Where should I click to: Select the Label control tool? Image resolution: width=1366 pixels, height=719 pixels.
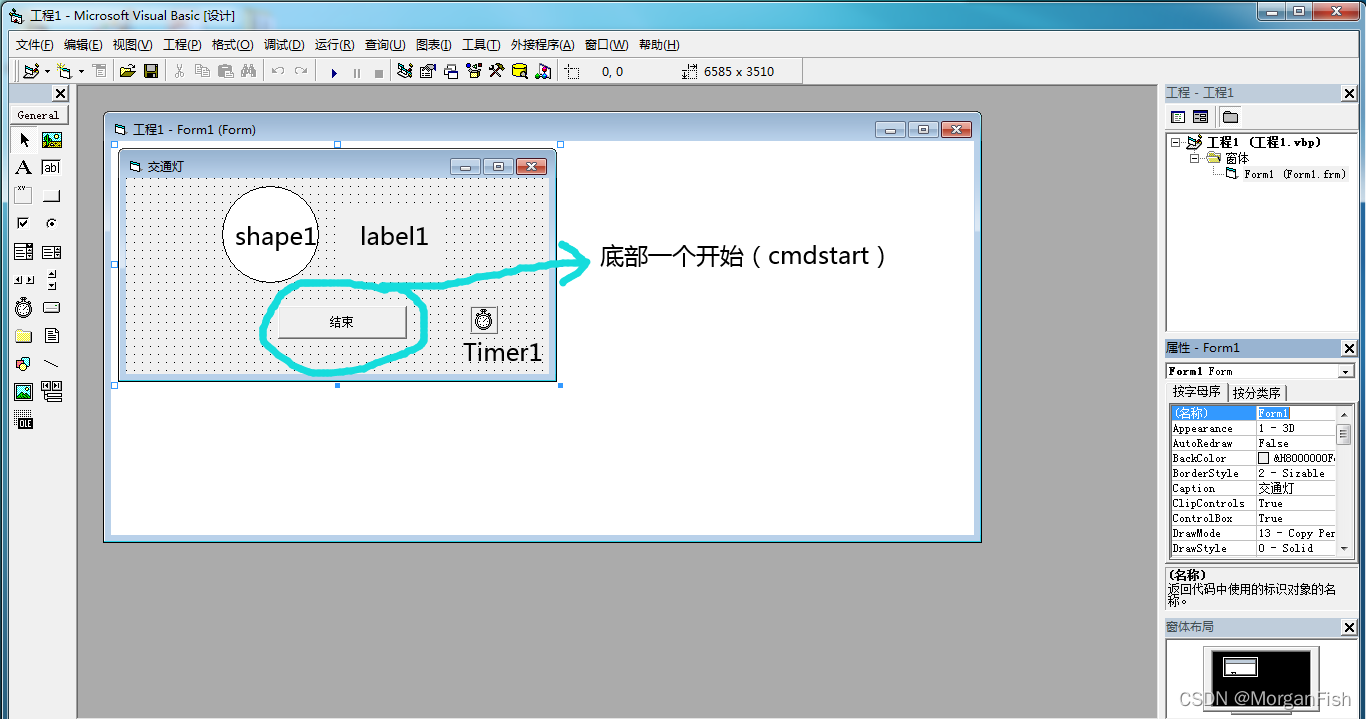24,167
